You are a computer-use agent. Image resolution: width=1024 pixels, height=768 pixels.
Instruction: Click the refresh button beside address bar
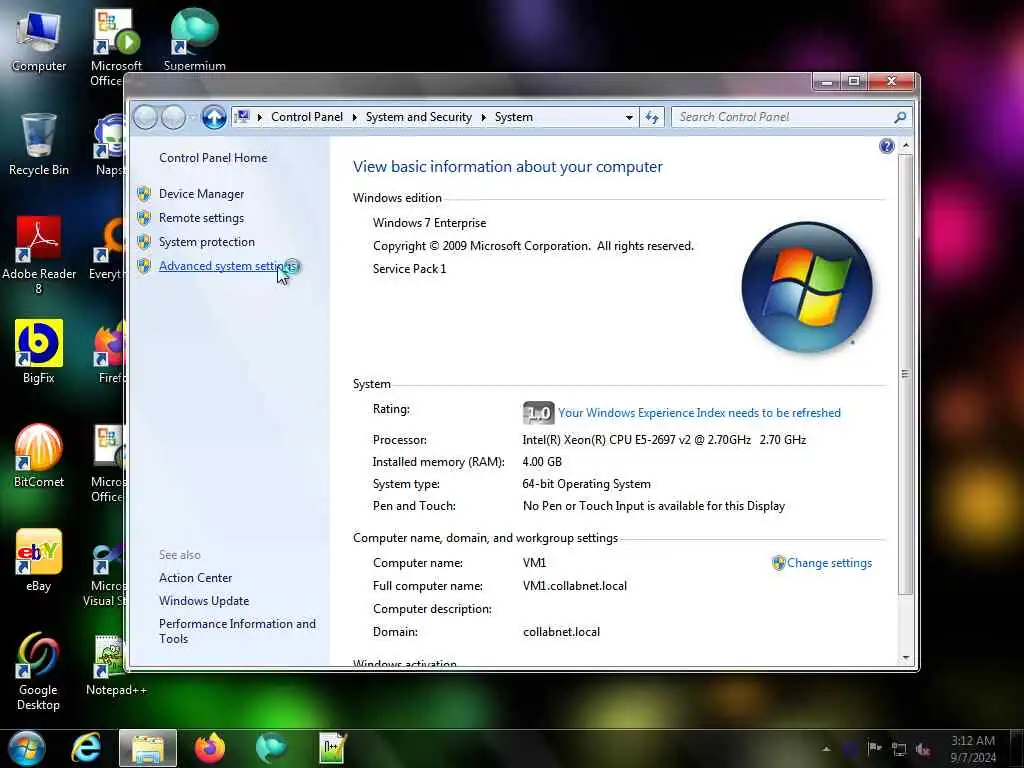(652, 117)
